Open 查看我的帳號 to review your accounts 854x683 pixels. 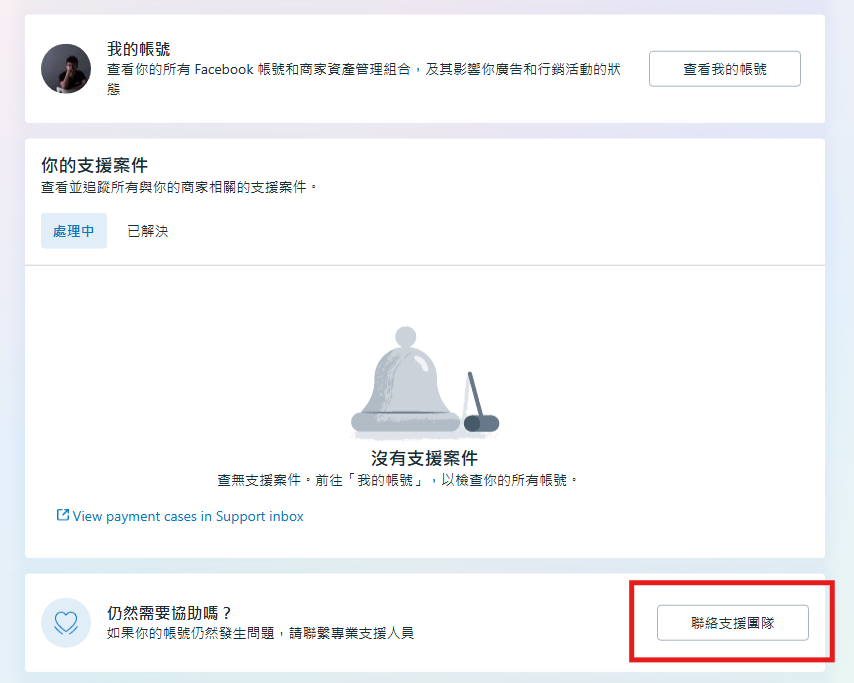[x=724, y=68]
